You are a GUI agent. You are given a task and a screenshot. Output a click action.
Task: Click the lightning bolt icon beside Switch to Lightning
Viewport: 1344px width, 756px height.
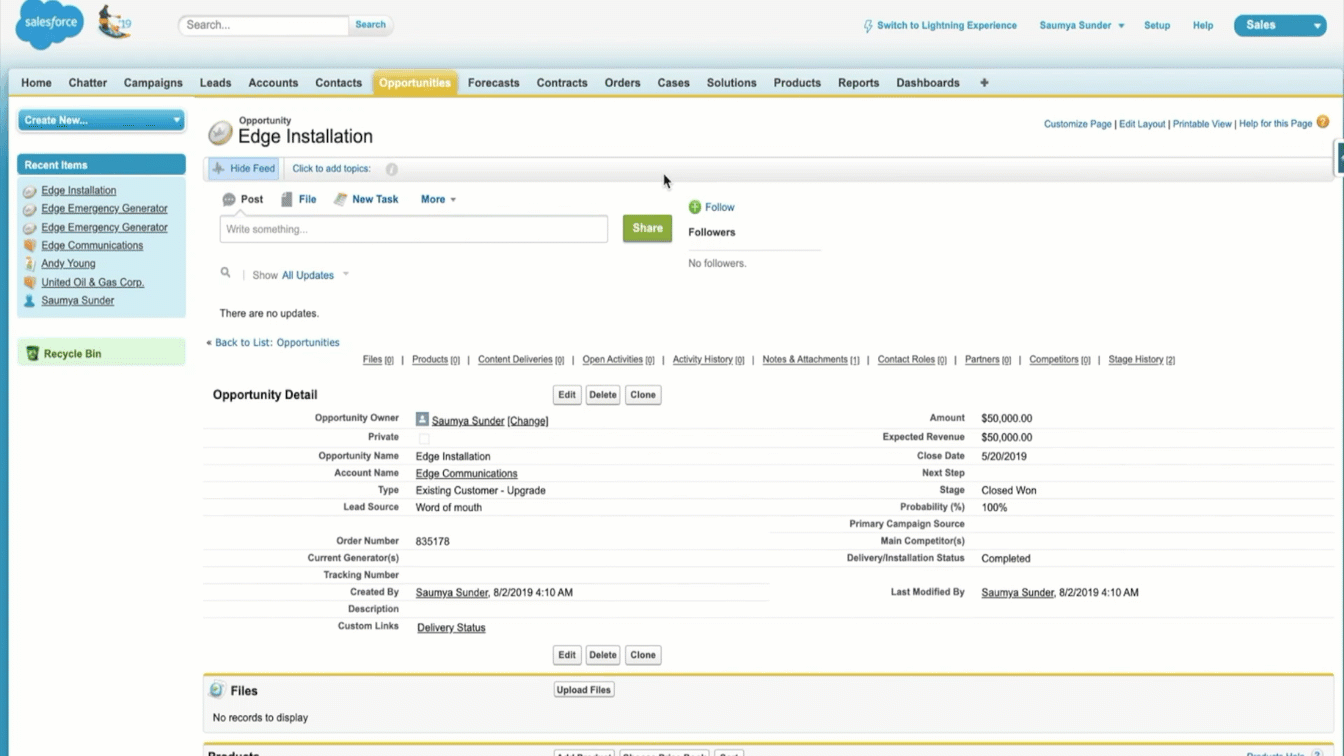point(867,26)
